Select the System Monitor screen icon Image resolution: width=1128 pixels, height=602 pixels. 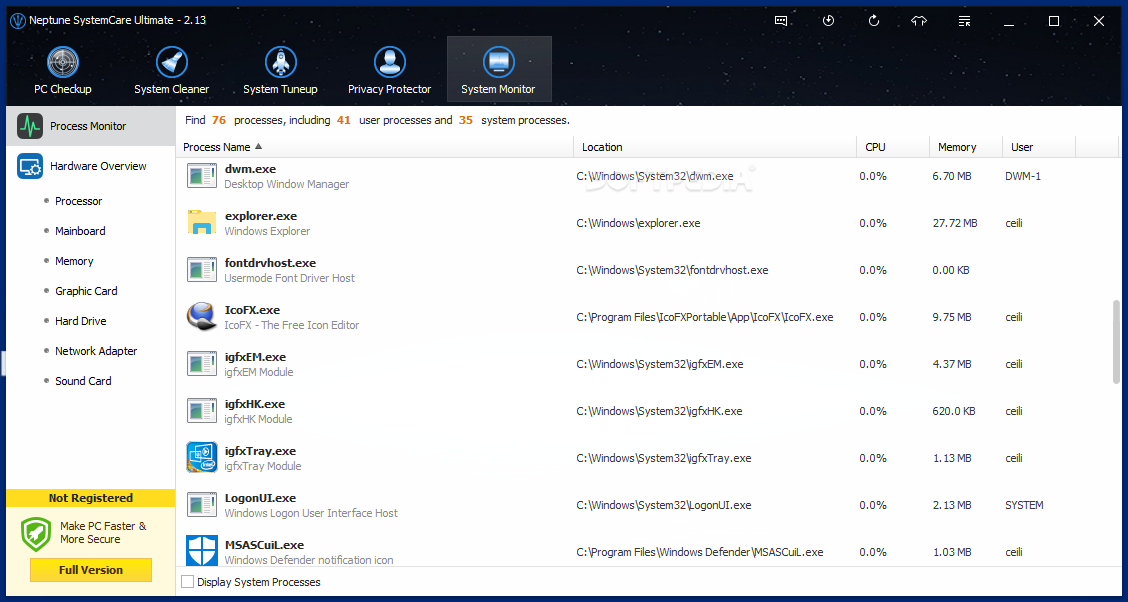[499, 63]
